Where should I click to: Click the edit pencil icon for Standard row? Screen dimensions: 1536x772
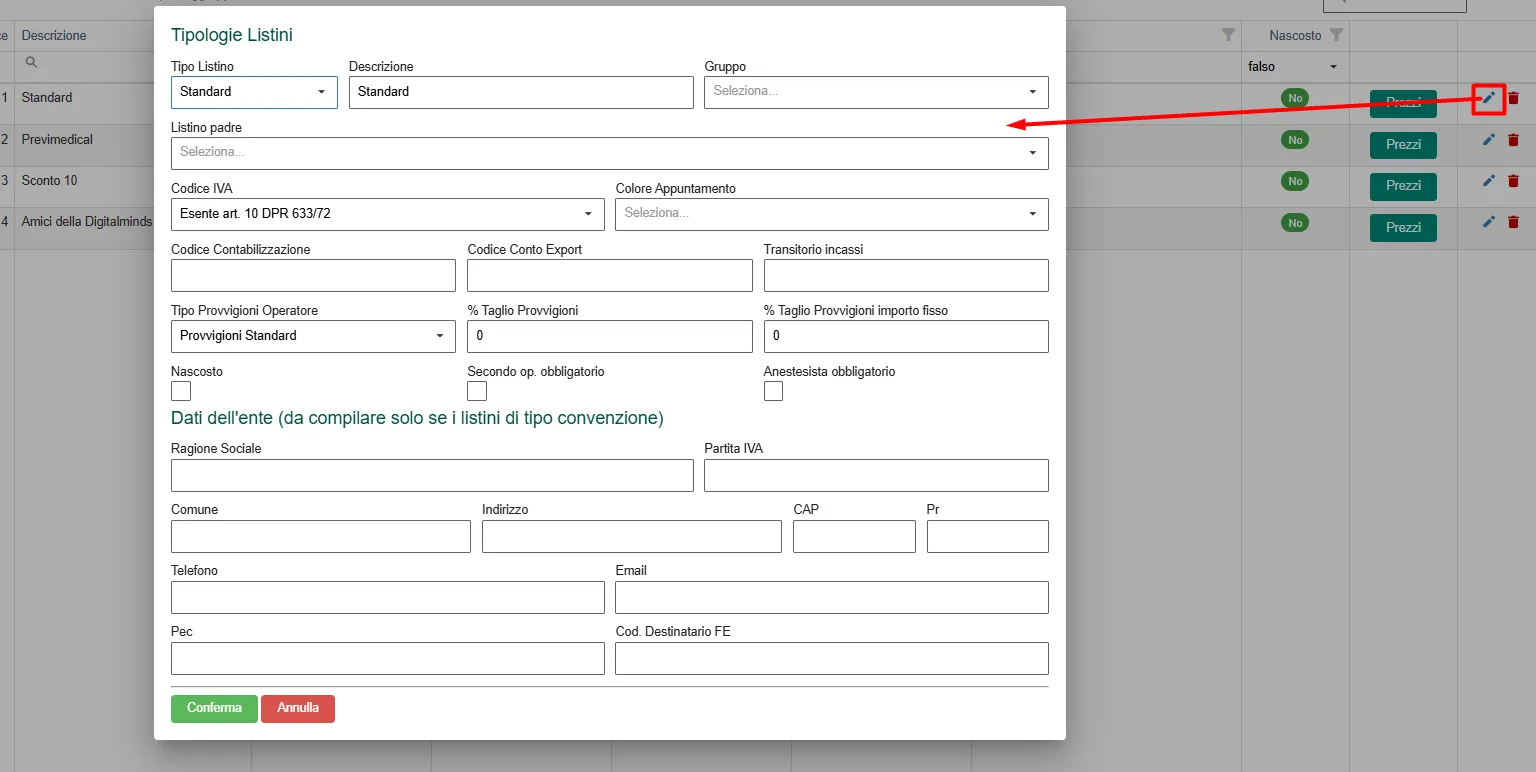(x=1489, y=98)
